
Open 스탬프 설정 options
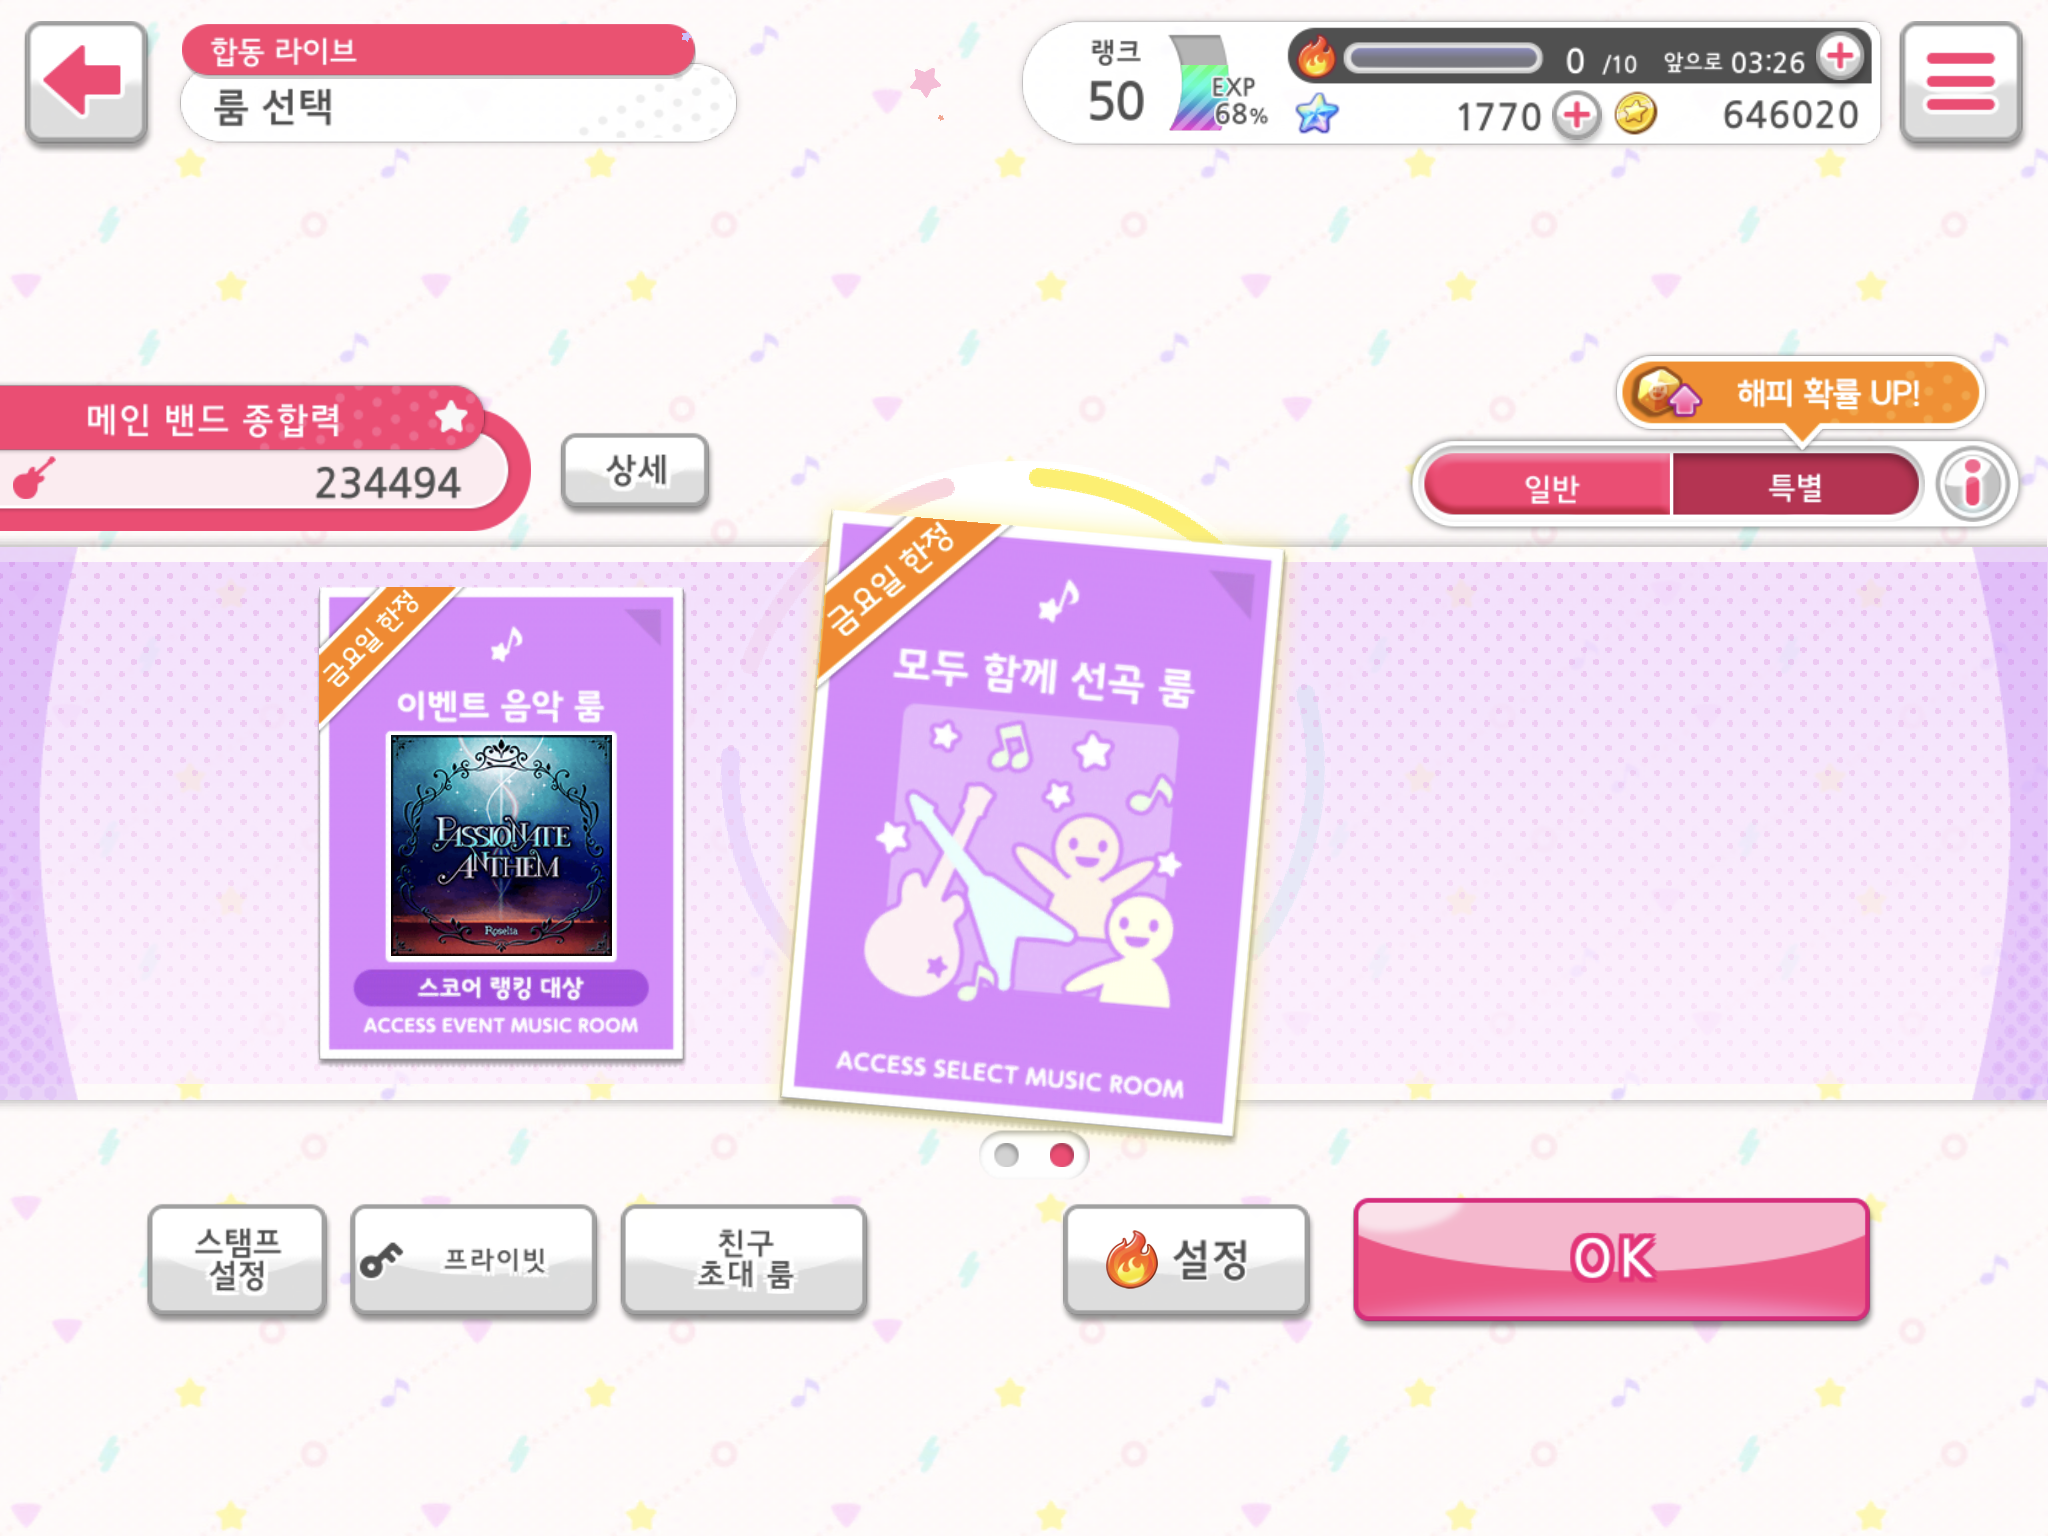tap(237, 1259)
